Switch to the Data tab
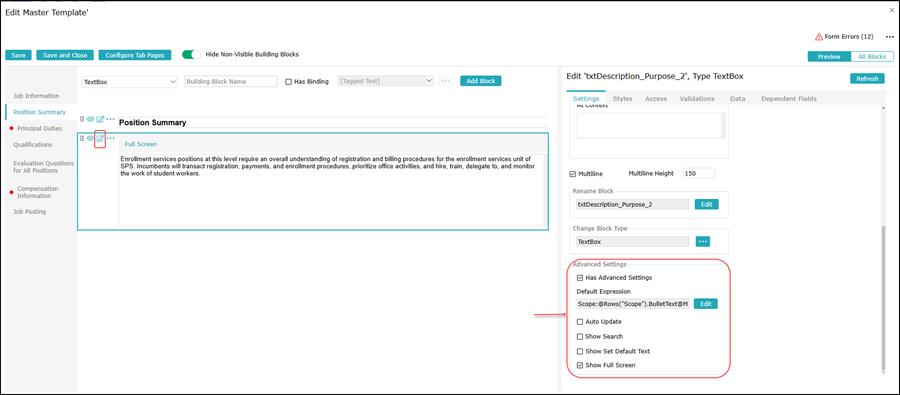This screenshot has width=900, height=395. click(x=738, y=99)
